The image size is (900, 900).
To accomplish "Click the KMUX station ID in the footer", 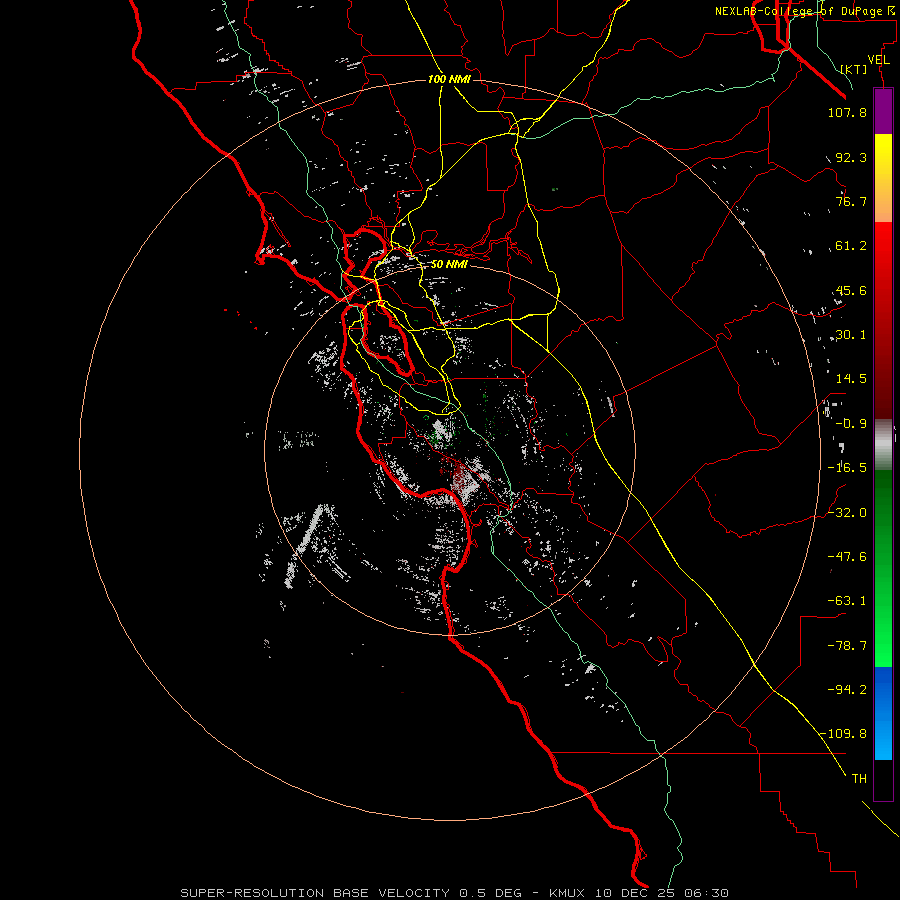I will [x=568, y=893].
